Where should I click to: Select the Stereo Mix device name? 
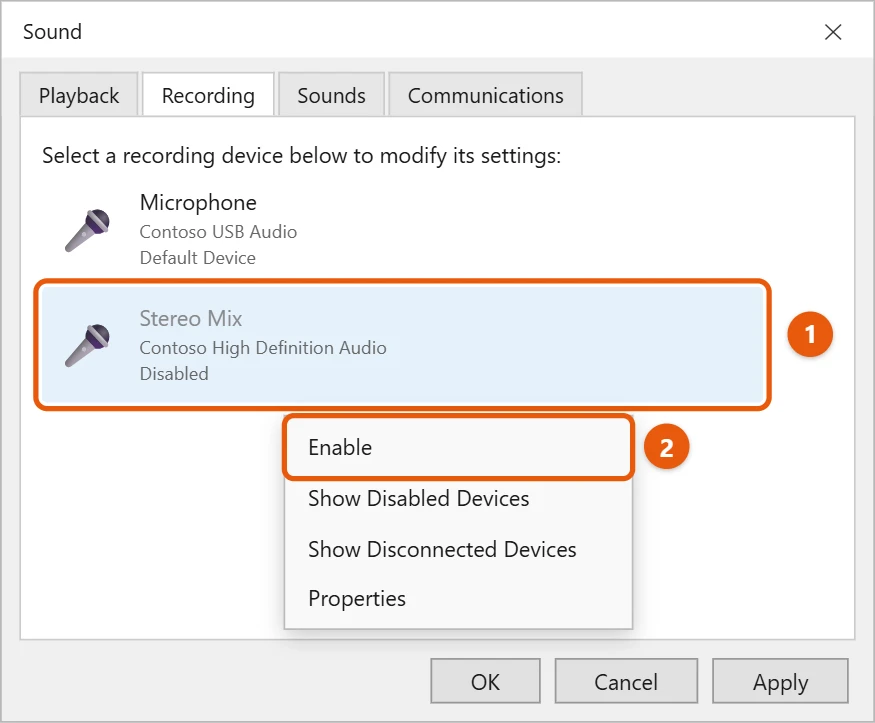tap(191, 319)
